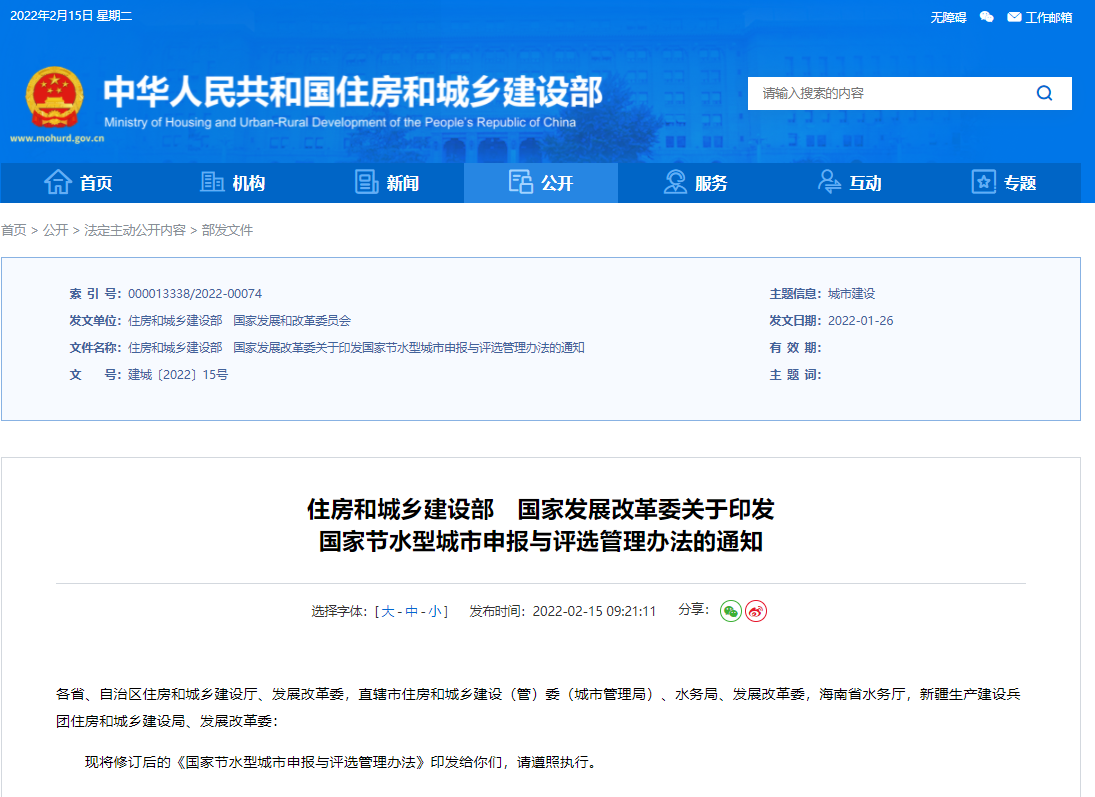
Task: Click the search magnifier icon
Action: 1044,93
